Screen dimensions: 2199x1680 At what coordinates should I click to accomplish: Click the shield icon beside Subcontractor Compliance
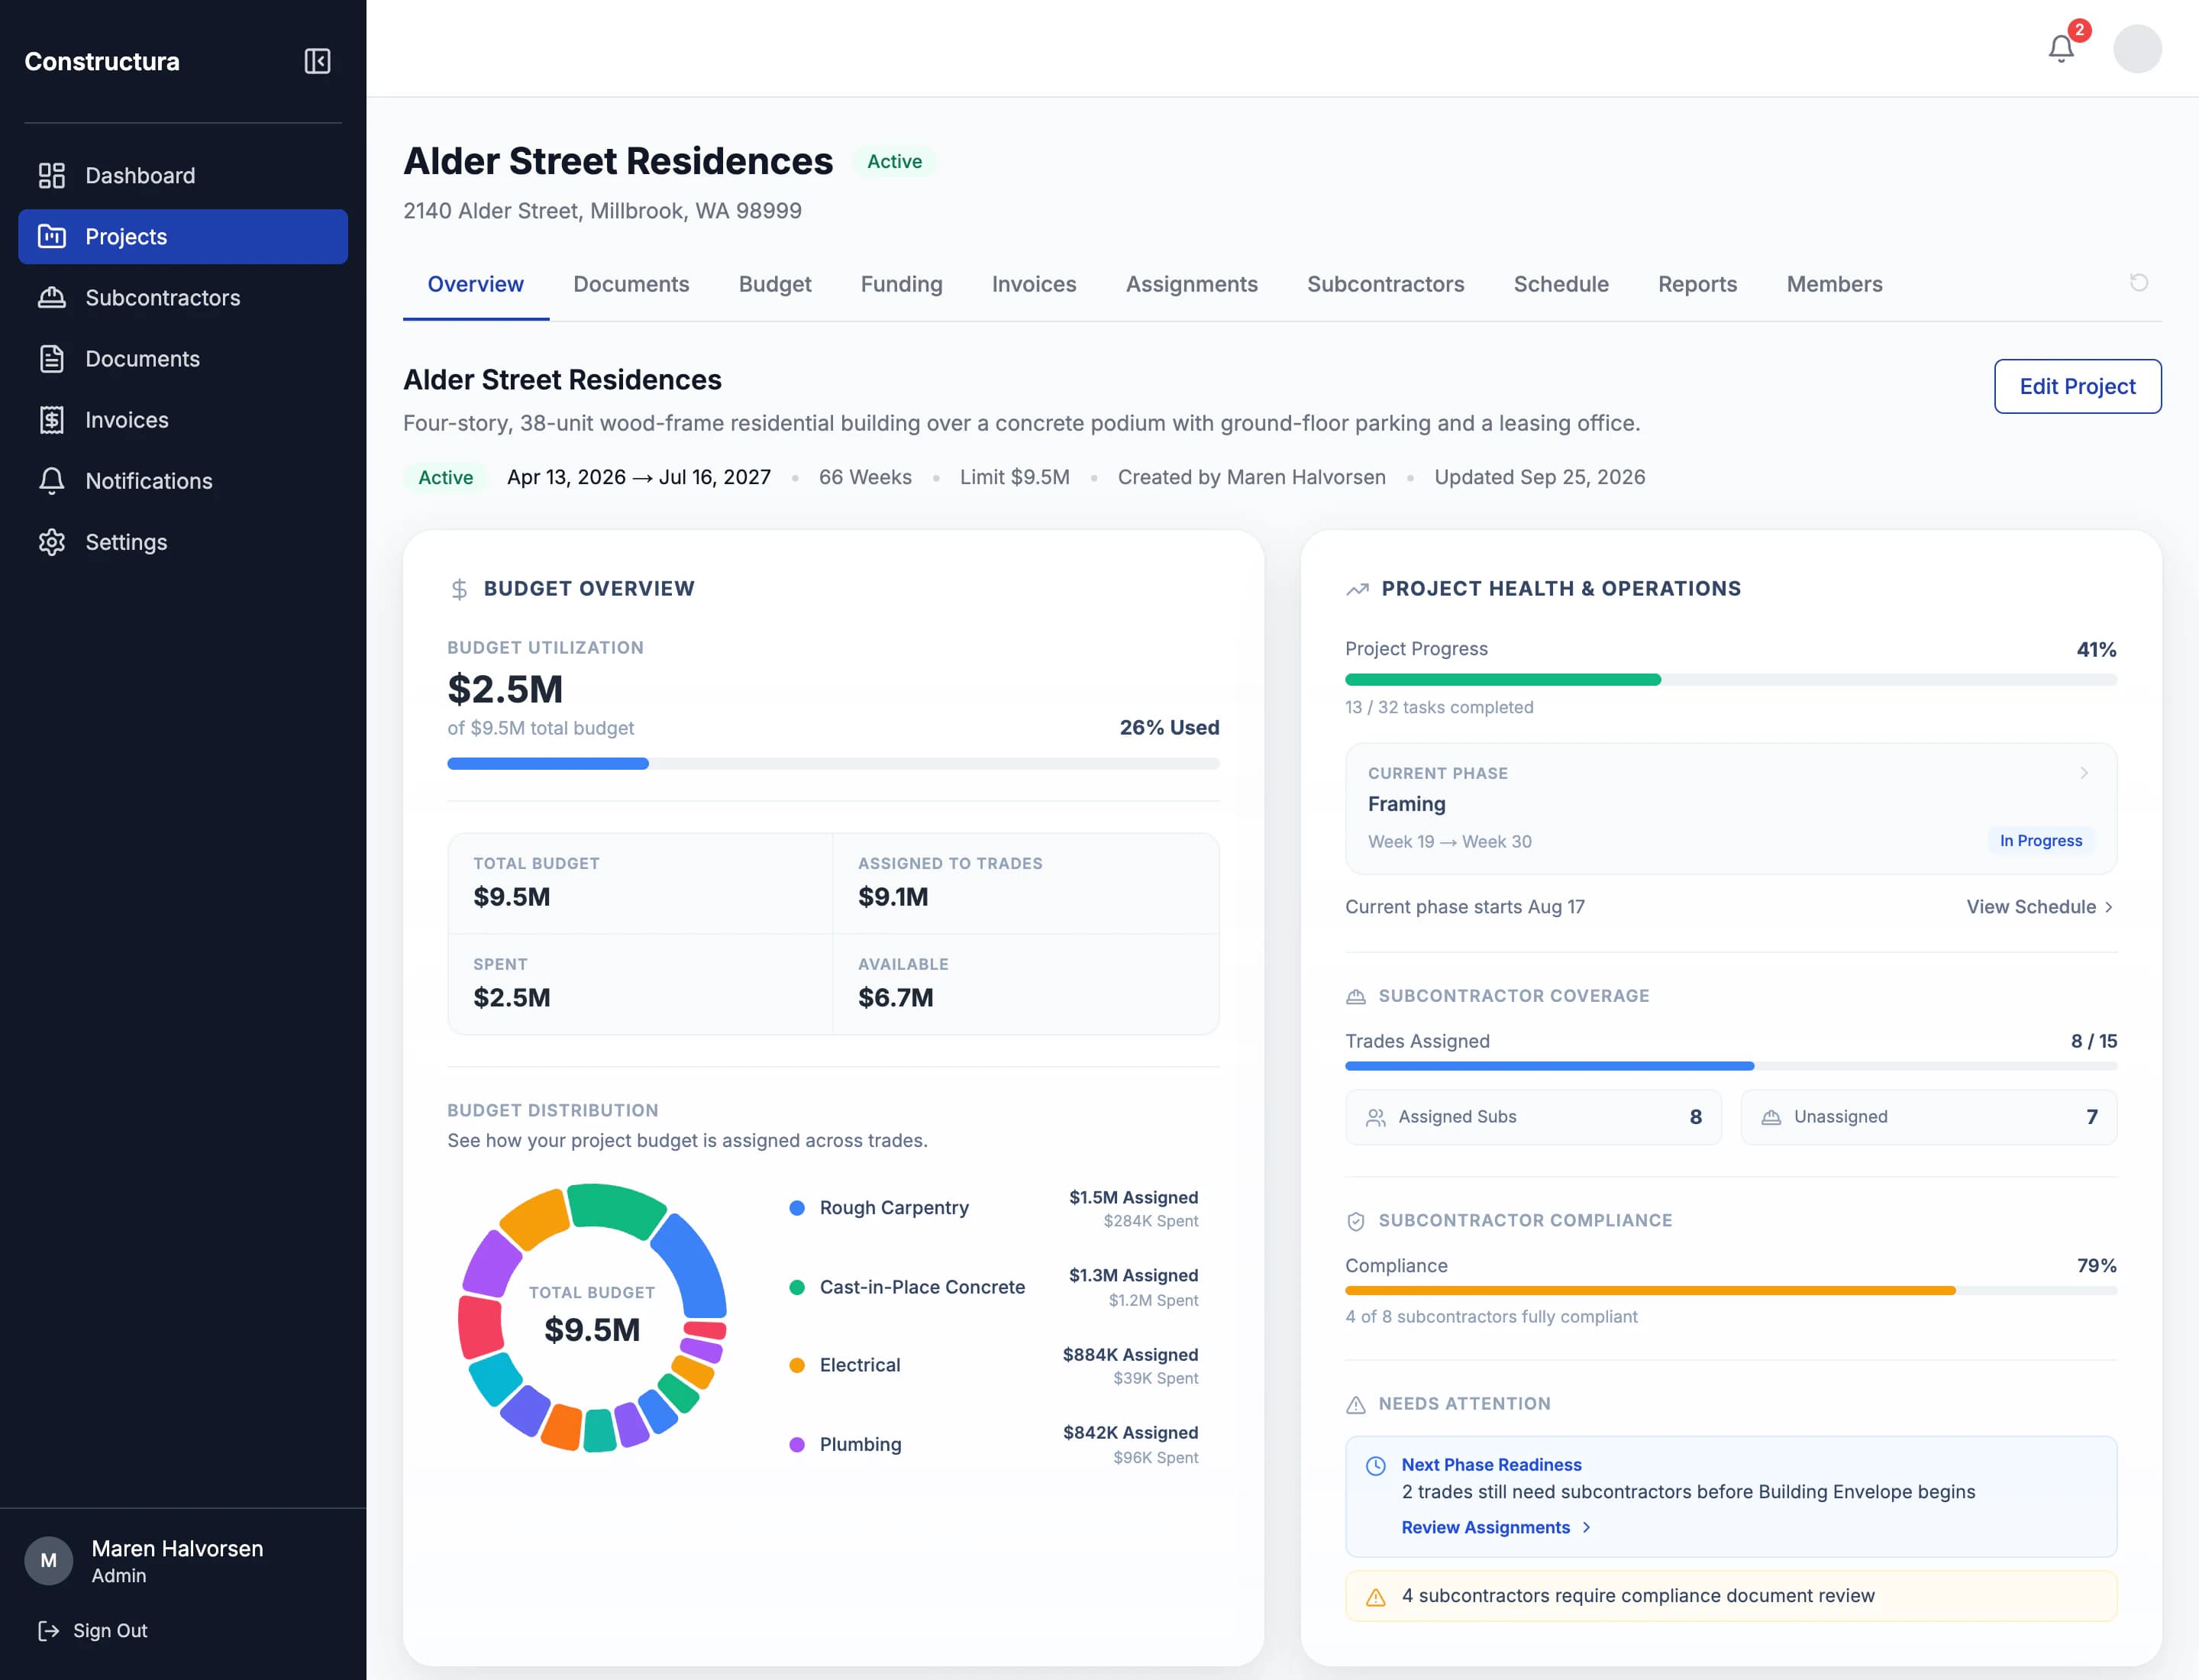click(x=1356, y=1221)
